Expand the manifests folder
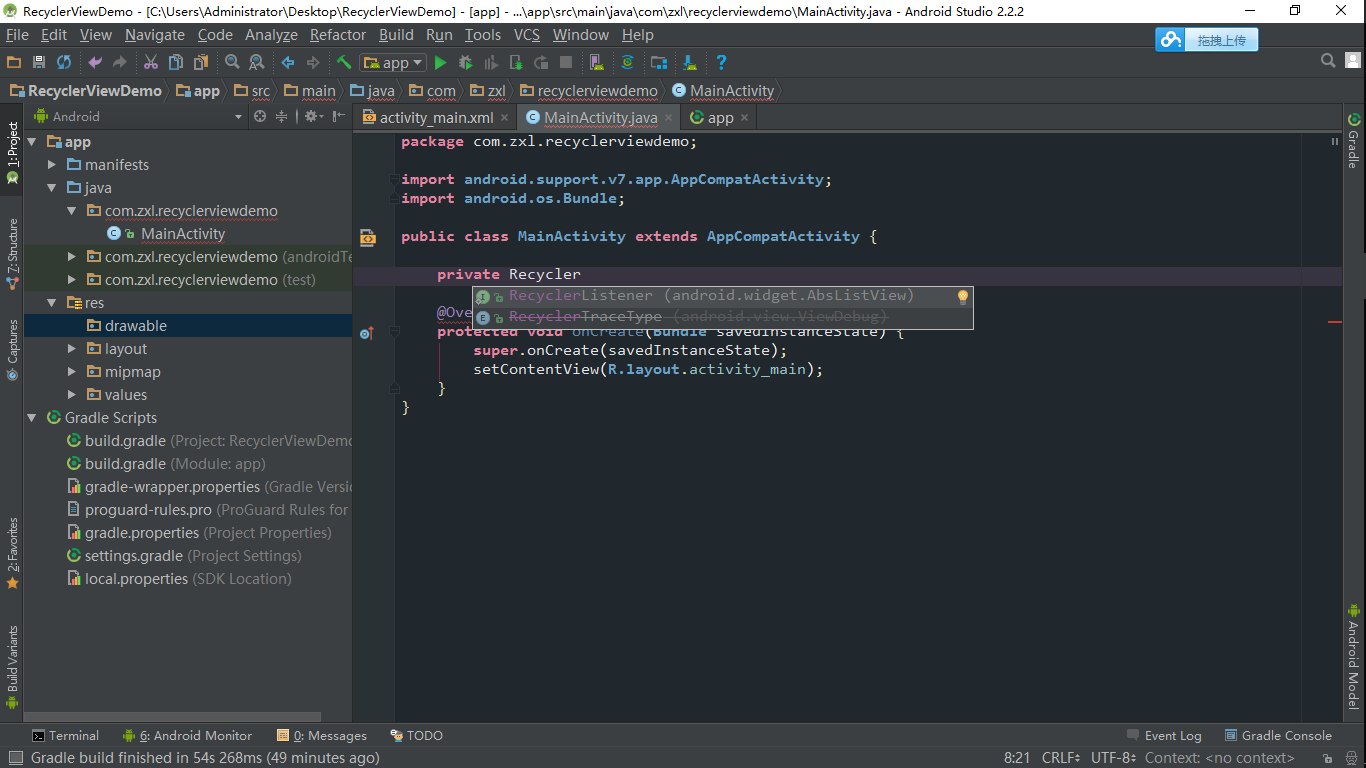 (52, 165)
